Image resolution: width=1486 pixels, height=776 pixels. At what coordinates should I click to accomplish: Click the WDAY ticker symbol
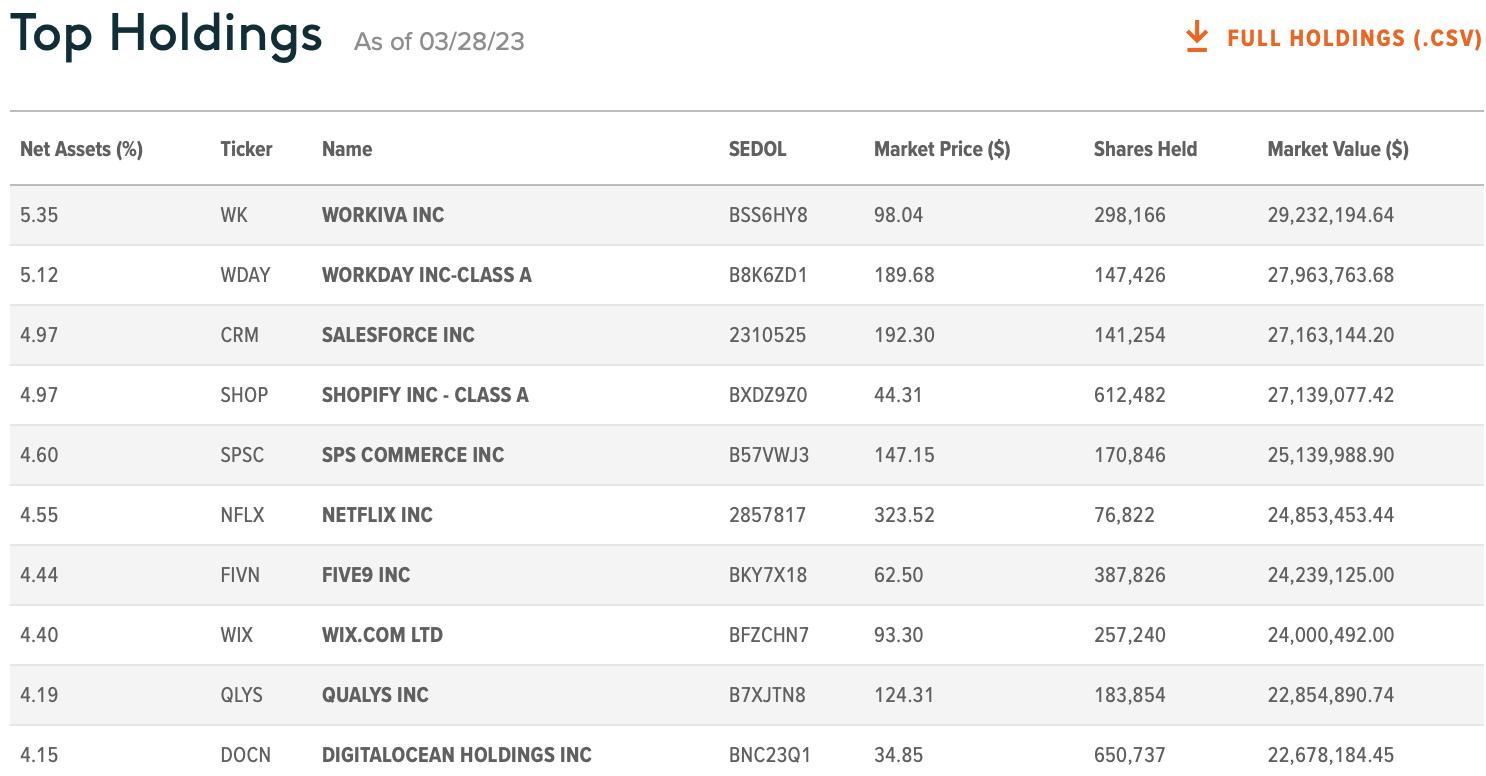245,275
